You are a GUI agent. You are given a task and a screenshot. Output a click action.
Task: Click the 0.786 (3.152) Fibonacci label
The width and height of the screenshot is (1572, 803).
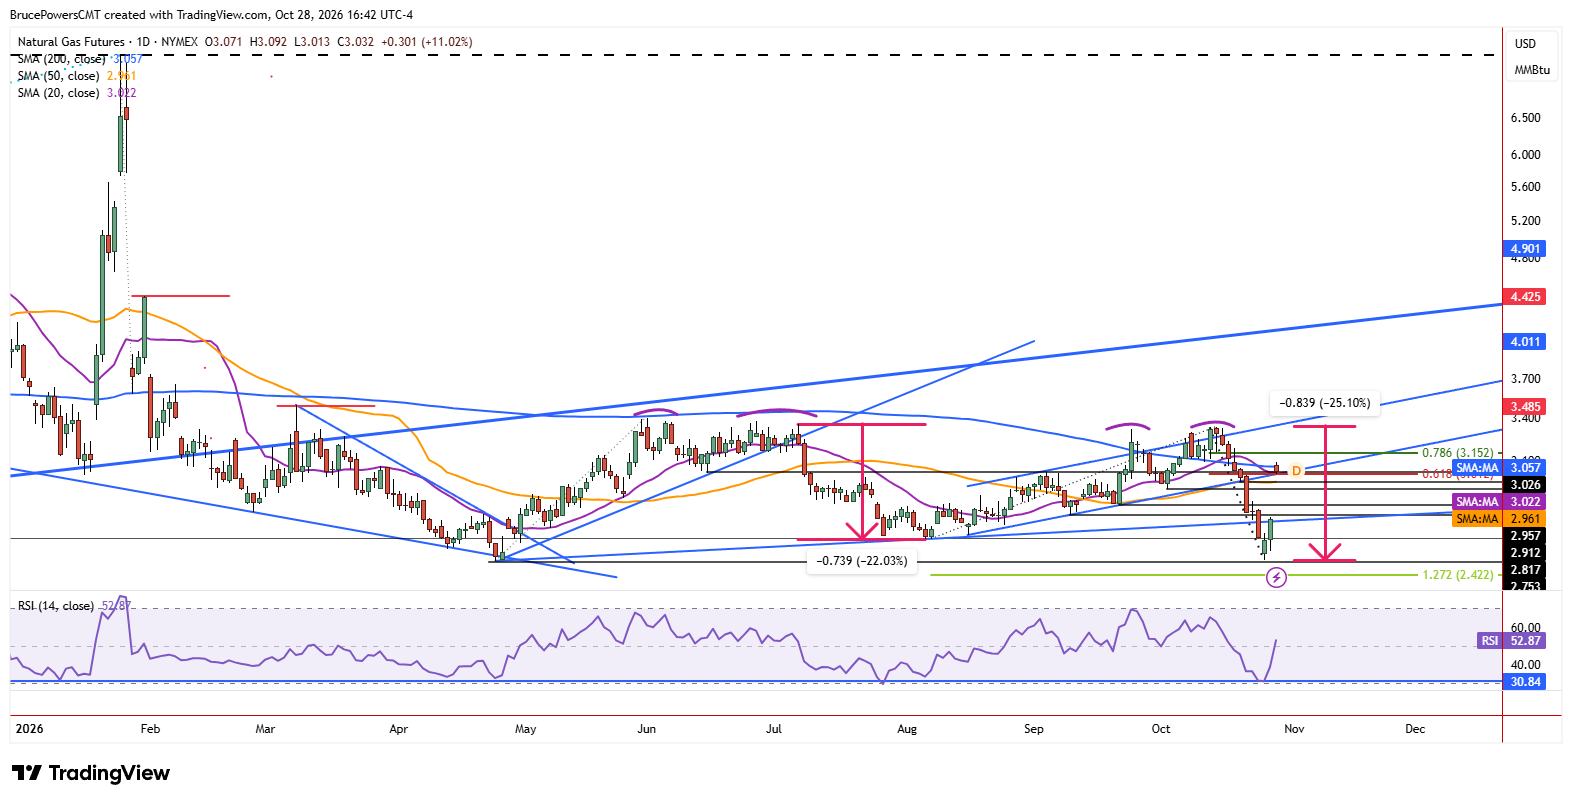pos(1457,453)
